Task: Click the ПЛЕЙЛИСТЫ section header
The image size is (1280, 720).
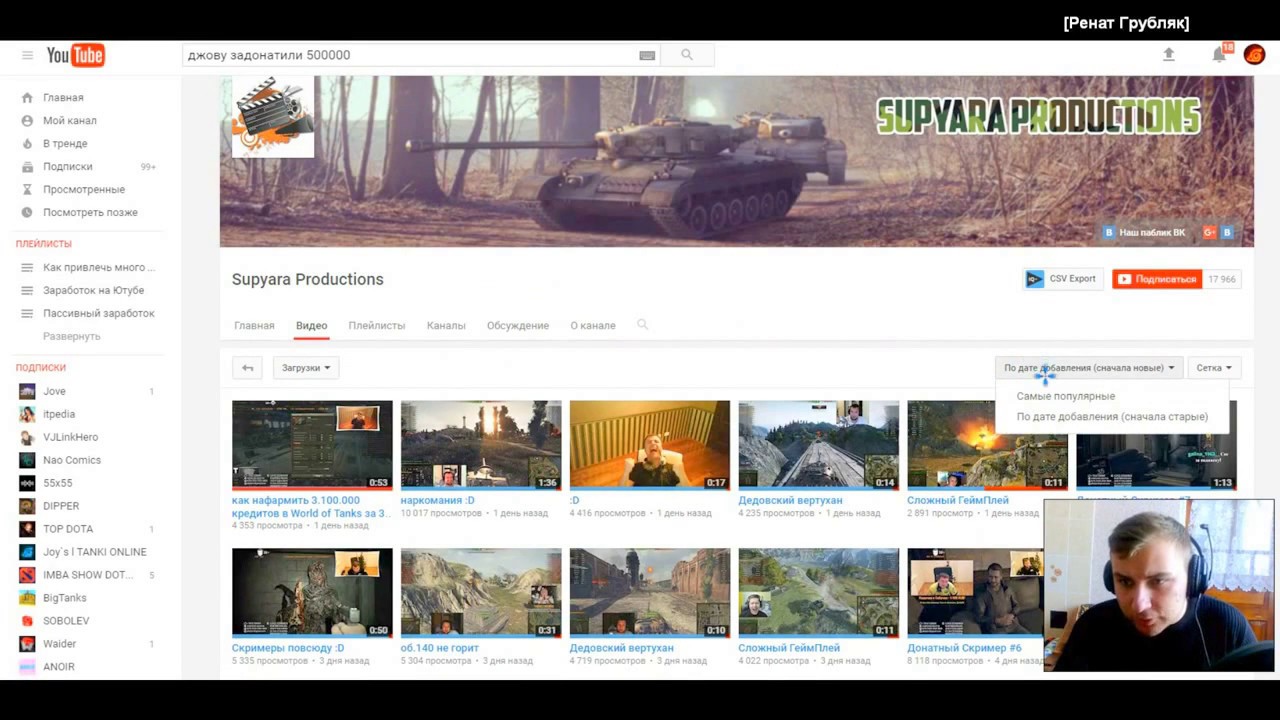Action: coord(44,244)
